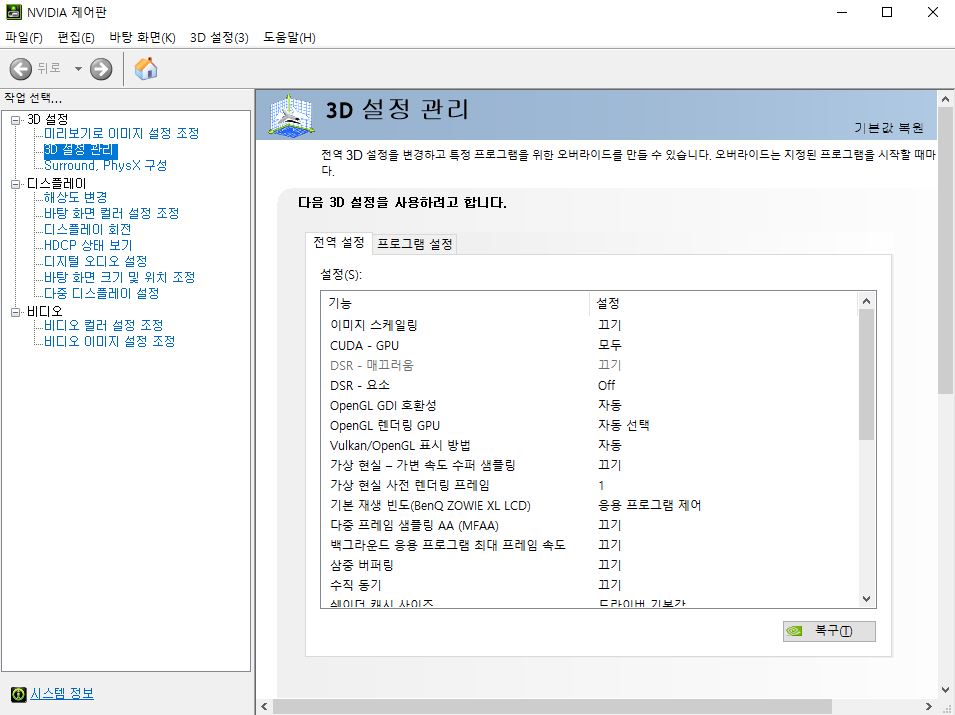Click settings list scroll-down arrow
The width and height of the screenshot is (955, 715).
pos(866,599)
